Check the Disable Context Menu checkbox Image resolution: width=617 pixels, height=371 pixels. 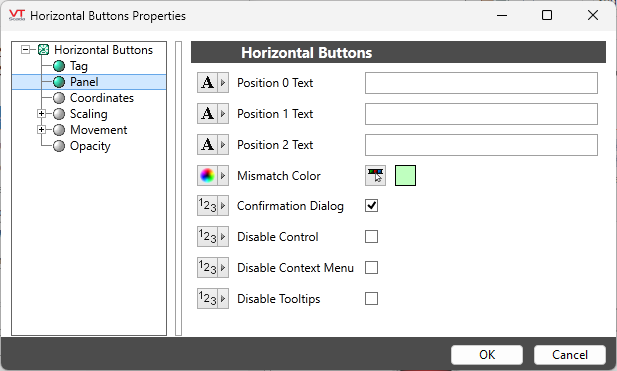coord(371,268)
